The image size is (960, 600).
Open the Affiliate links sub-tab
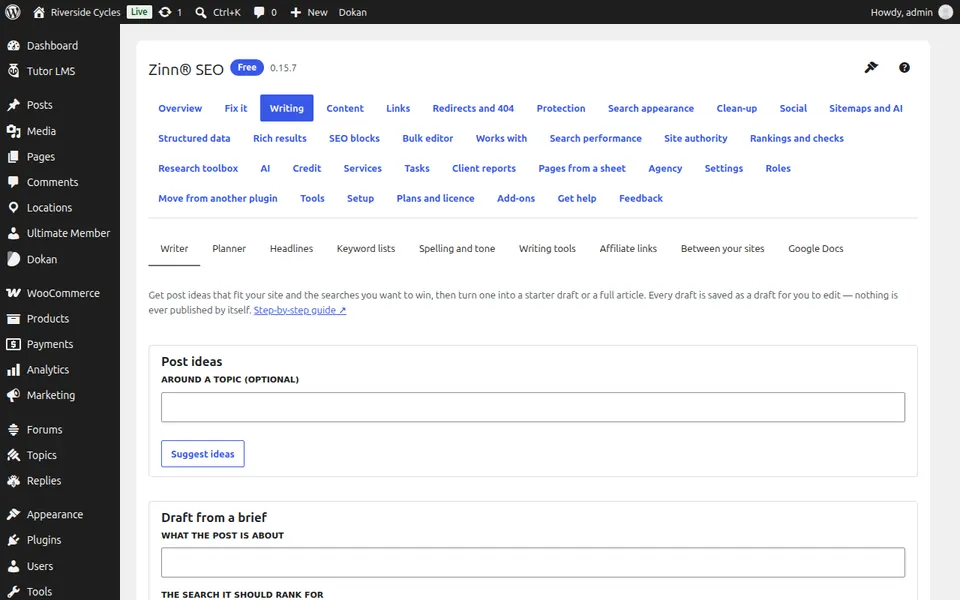coord(628,249)
